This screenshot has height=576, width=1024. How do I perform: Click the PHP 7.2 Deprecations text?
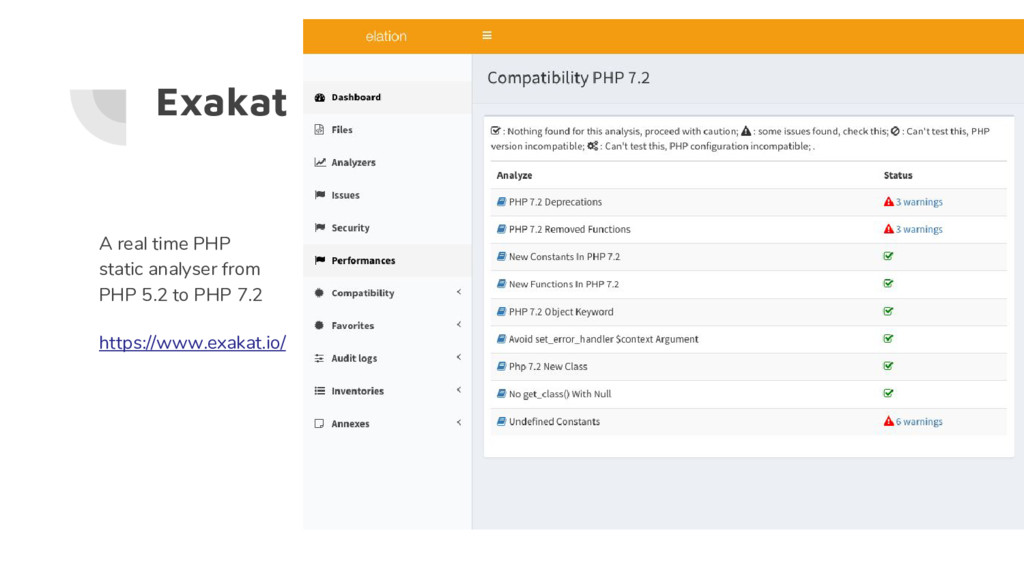(555, 202)
